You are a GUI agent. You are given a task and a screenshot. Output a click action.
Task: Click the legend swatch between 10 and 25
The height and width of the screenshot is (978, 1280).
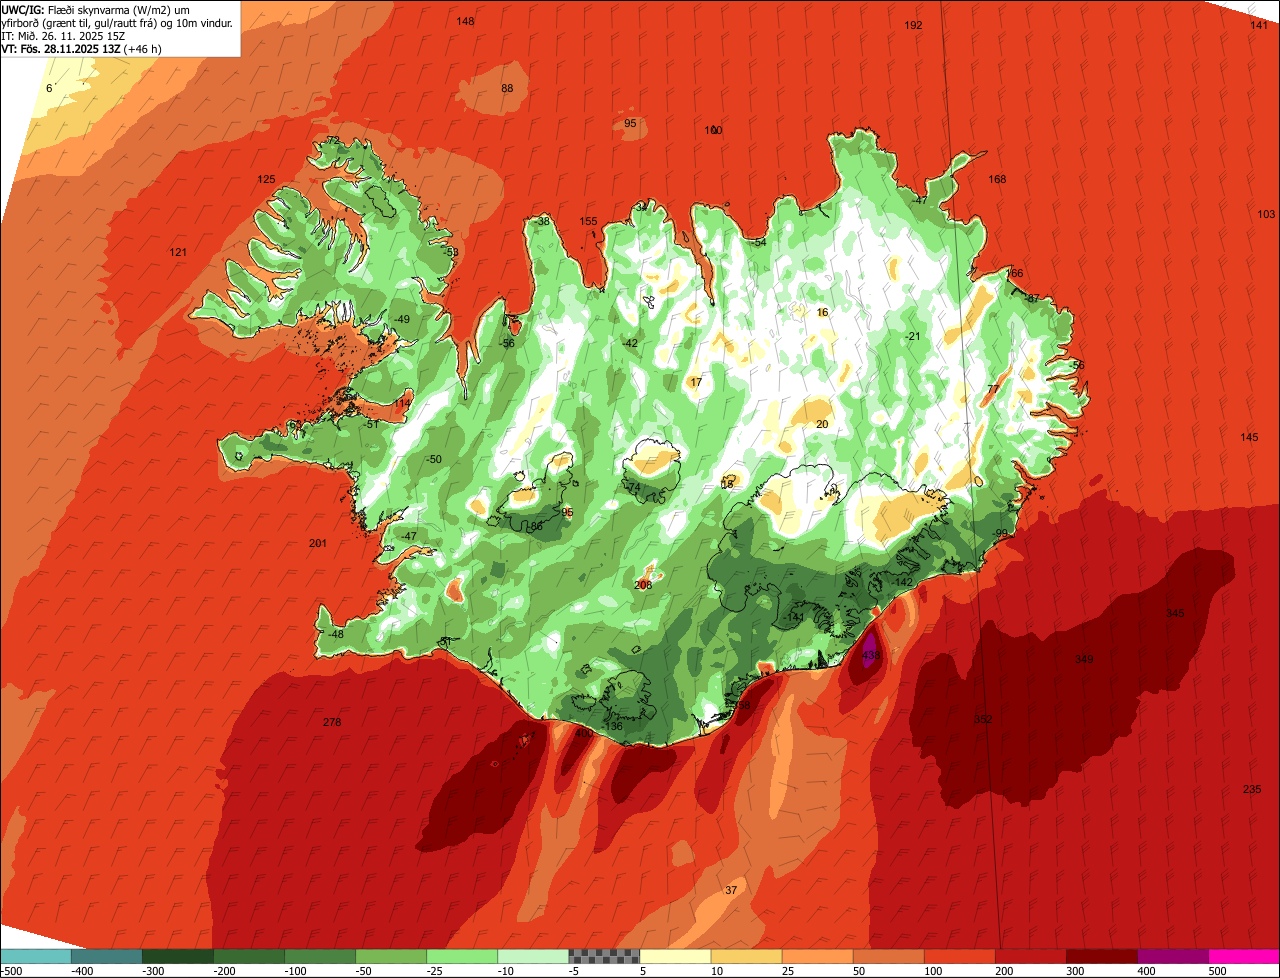click(x=746, y=956)
